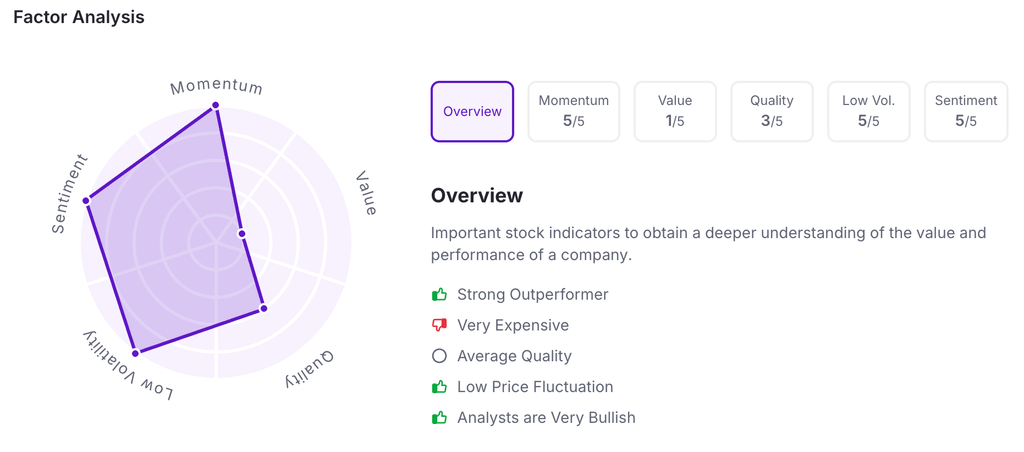
Task: Show the Quality 3/5 tab
Action: (772, 112)
